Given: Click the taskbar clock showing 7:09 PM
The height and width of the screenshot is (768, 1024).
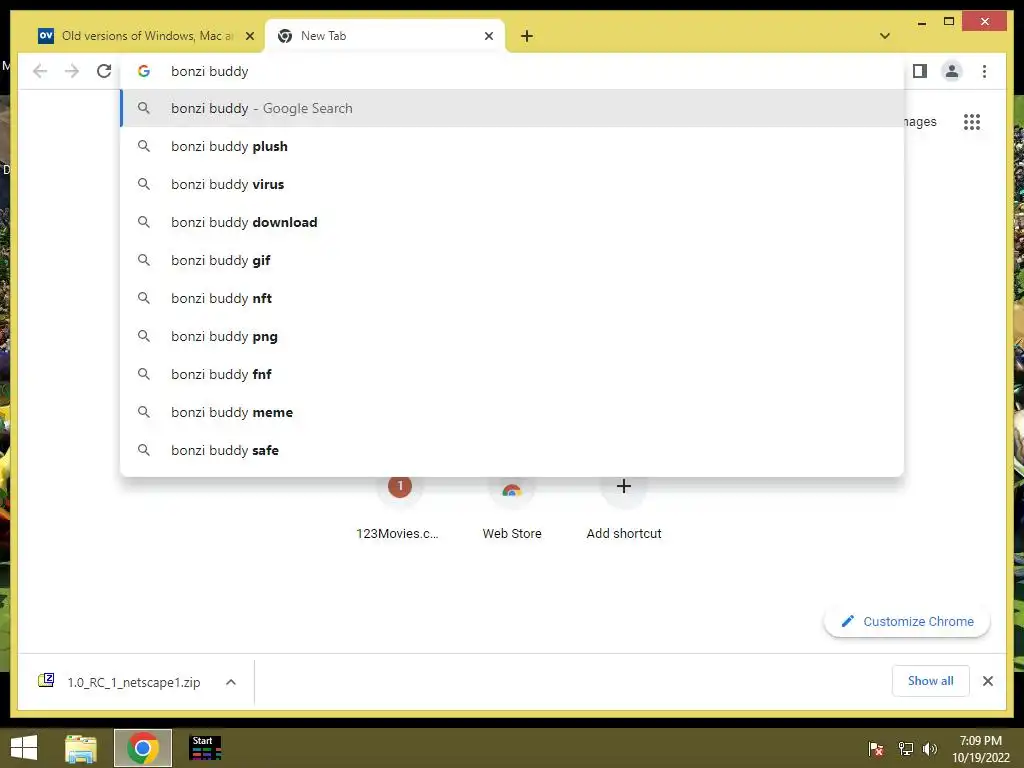Looking at the screenshot, I should (x=980, y=749).
